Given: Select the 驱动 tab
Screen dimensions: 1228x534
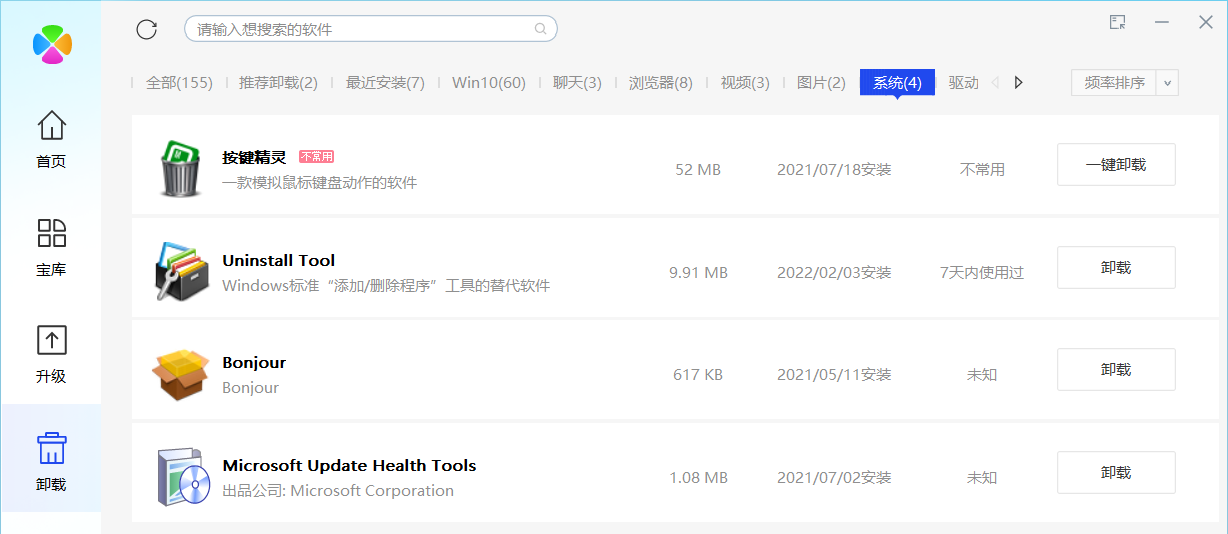Looking at the screenshot, I should click(964, 83).
